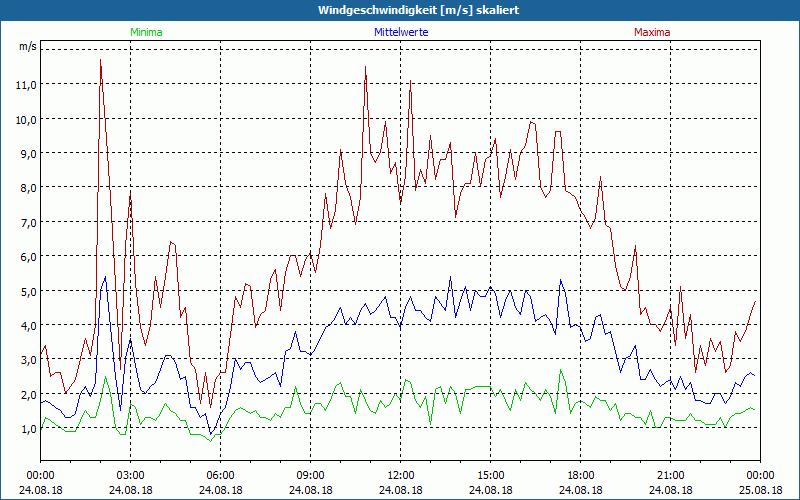This screenshot has height=500, width=800.
Task: Click the 11,0 y-axis value
Action: (x=26, y=85)
